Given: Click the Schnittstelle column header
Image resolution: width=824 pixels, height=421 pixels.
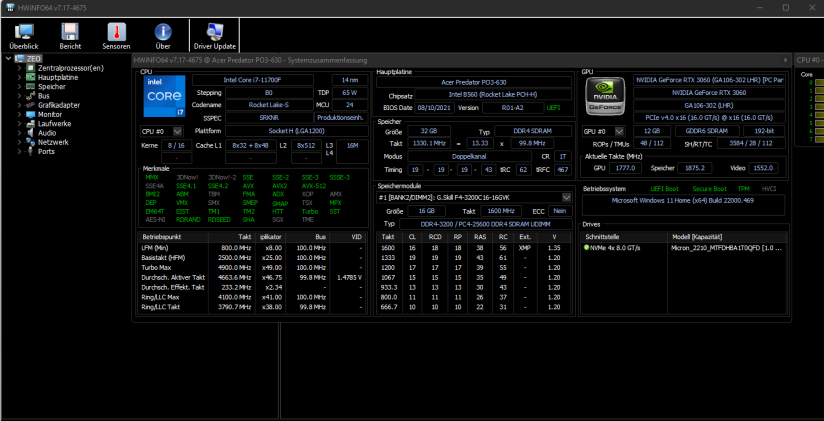Looking at the screenshot, I should point(624,237).
